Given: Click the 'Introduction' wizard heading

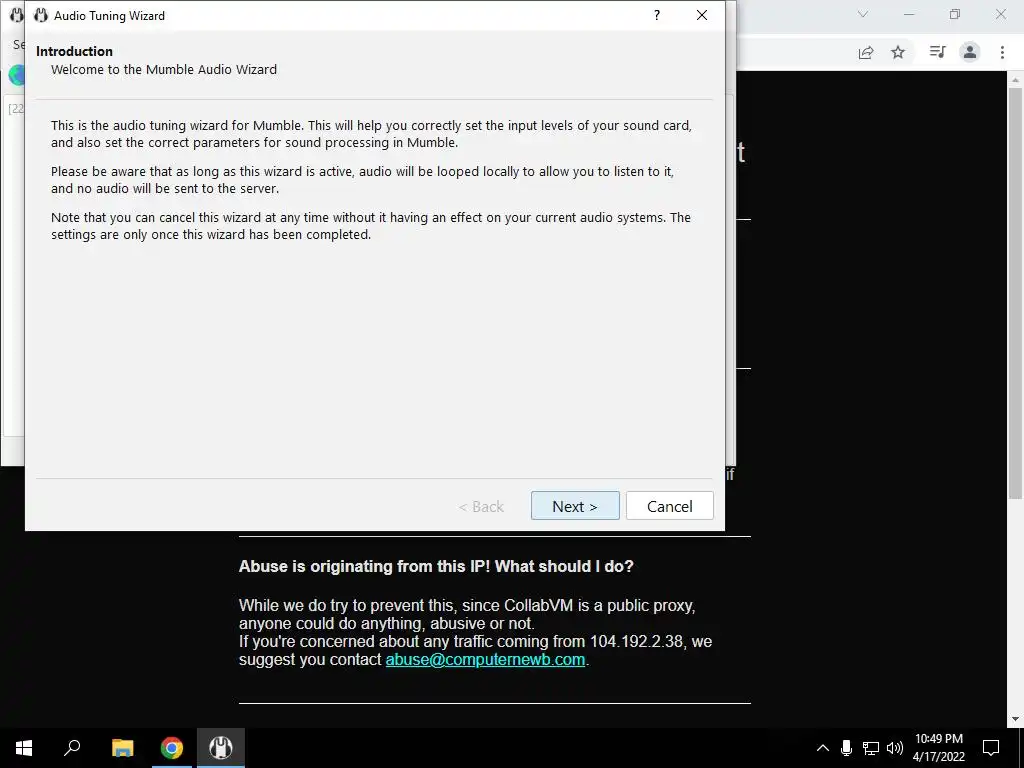Looking at the screenshot, I should 74,51.
